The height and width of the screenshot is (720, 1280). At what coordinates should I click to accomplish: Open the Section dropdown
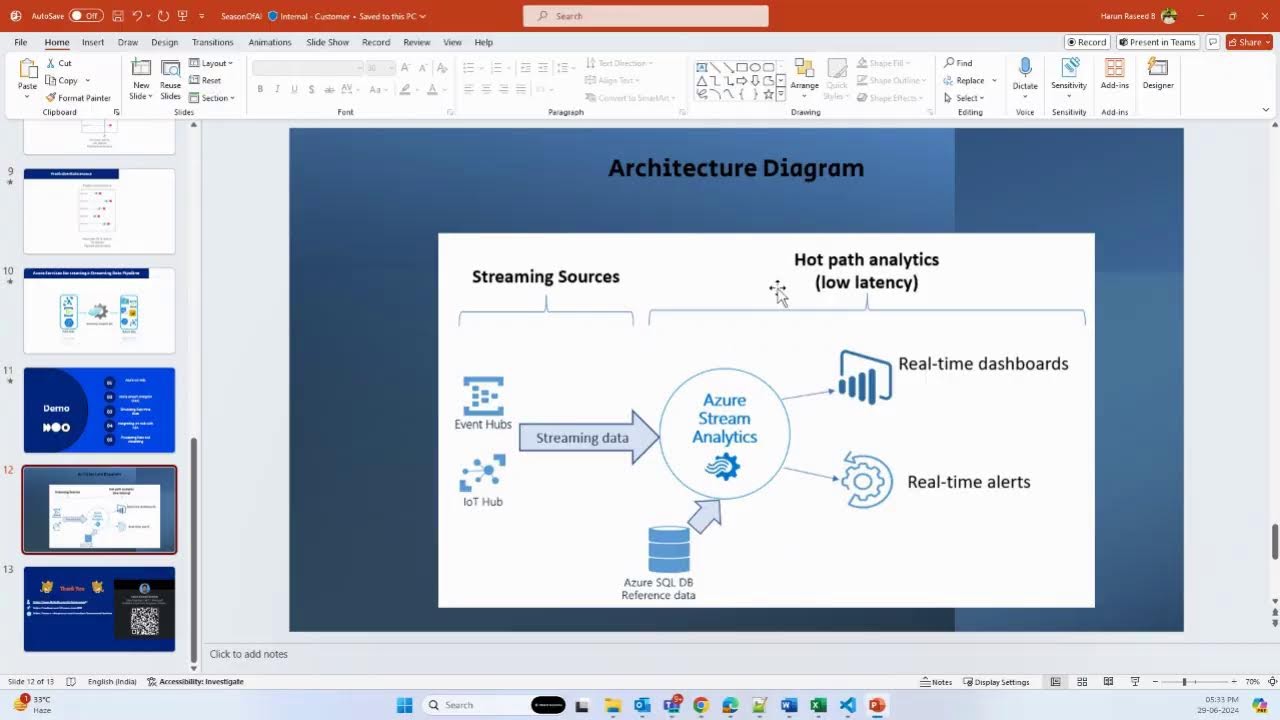212,98
